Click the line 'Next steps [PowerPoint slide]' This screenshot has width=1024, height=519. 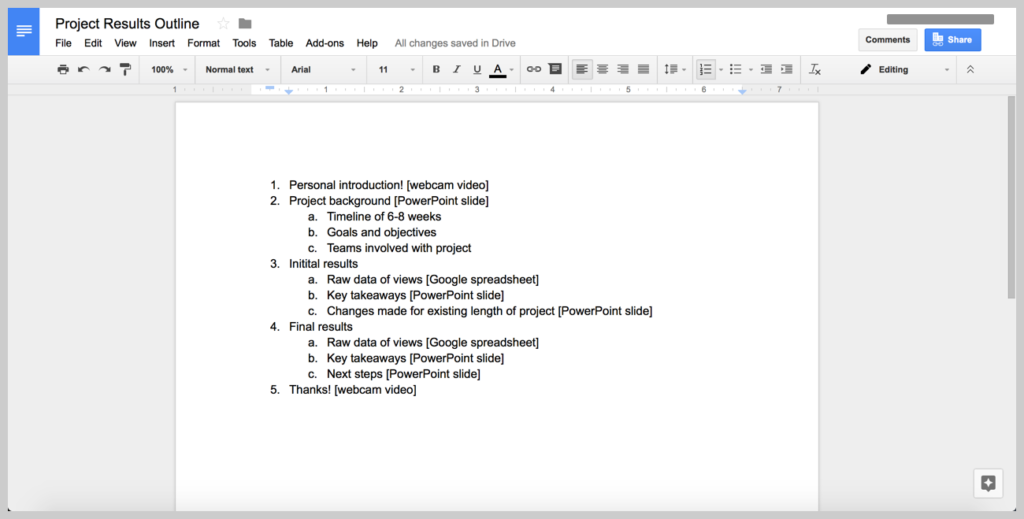[x=404, y=374]
